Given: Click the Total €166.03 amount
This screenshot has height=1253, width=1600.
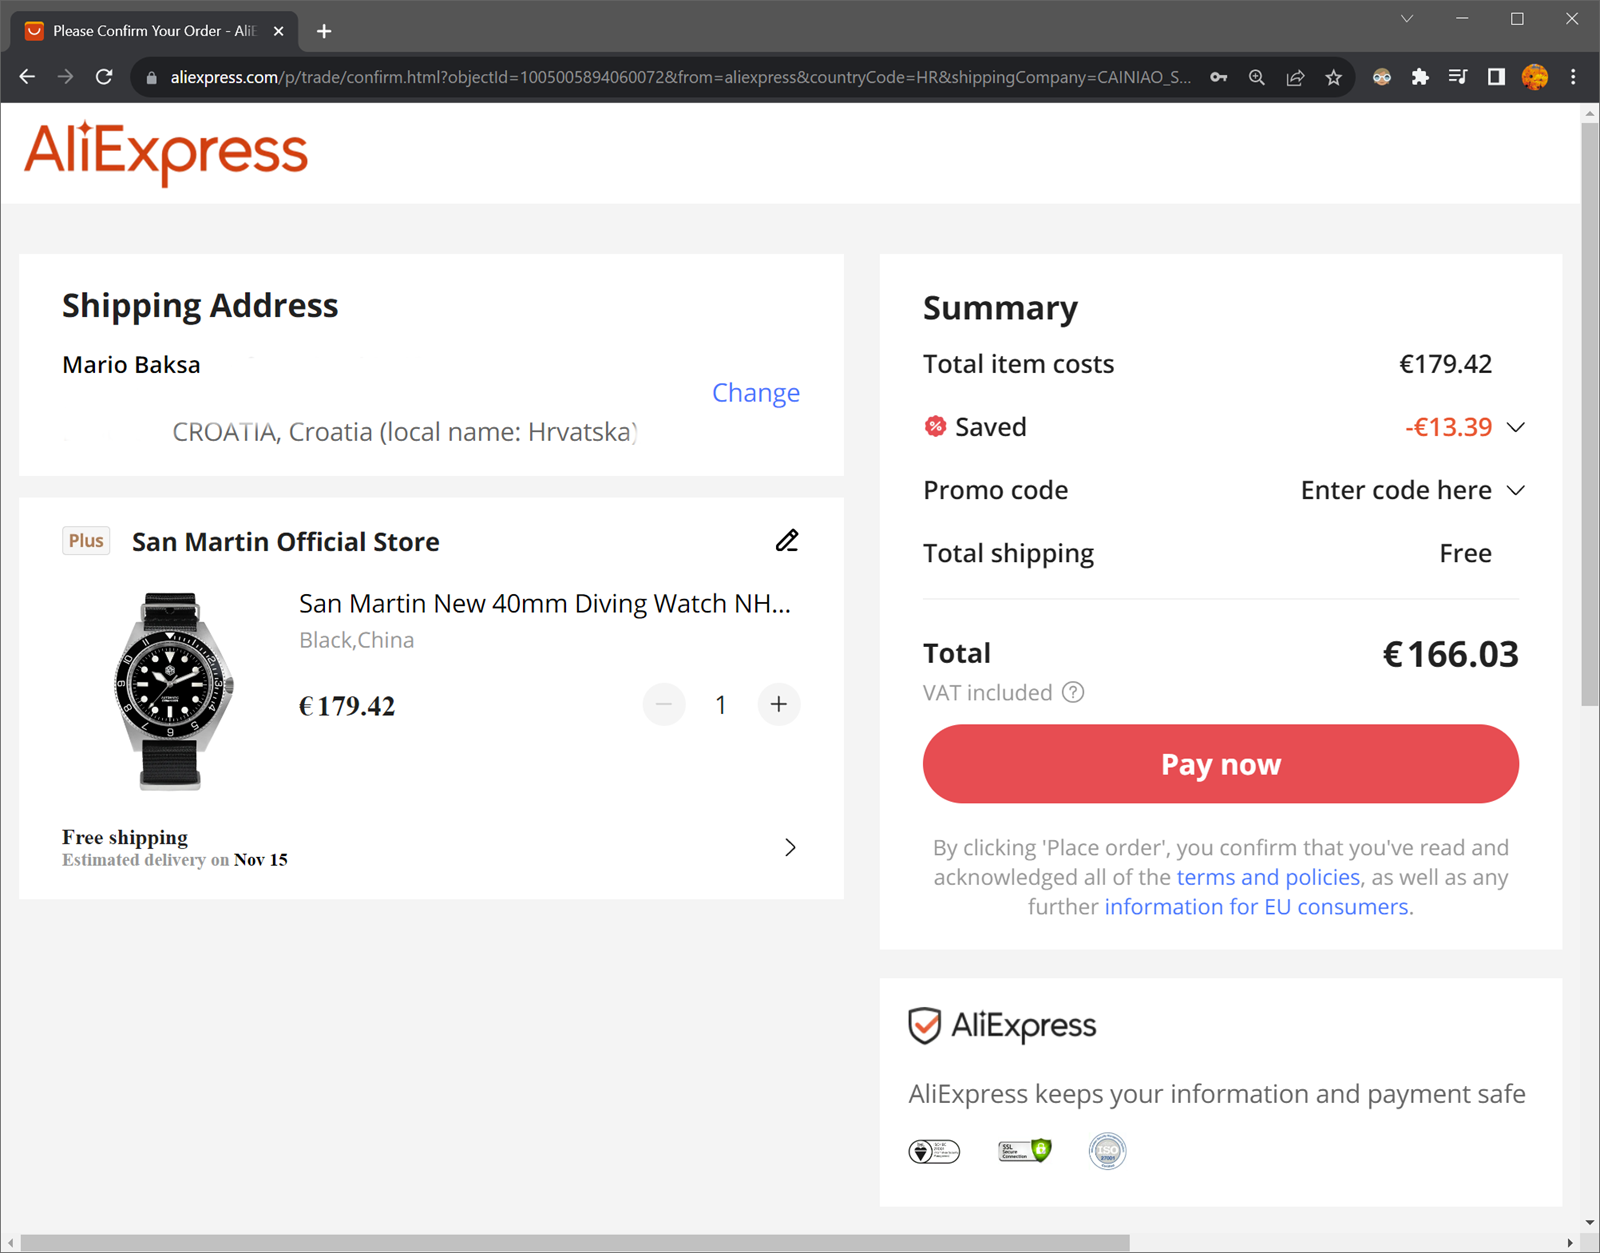Looking at the screenshot, I should coord(1451,654).
